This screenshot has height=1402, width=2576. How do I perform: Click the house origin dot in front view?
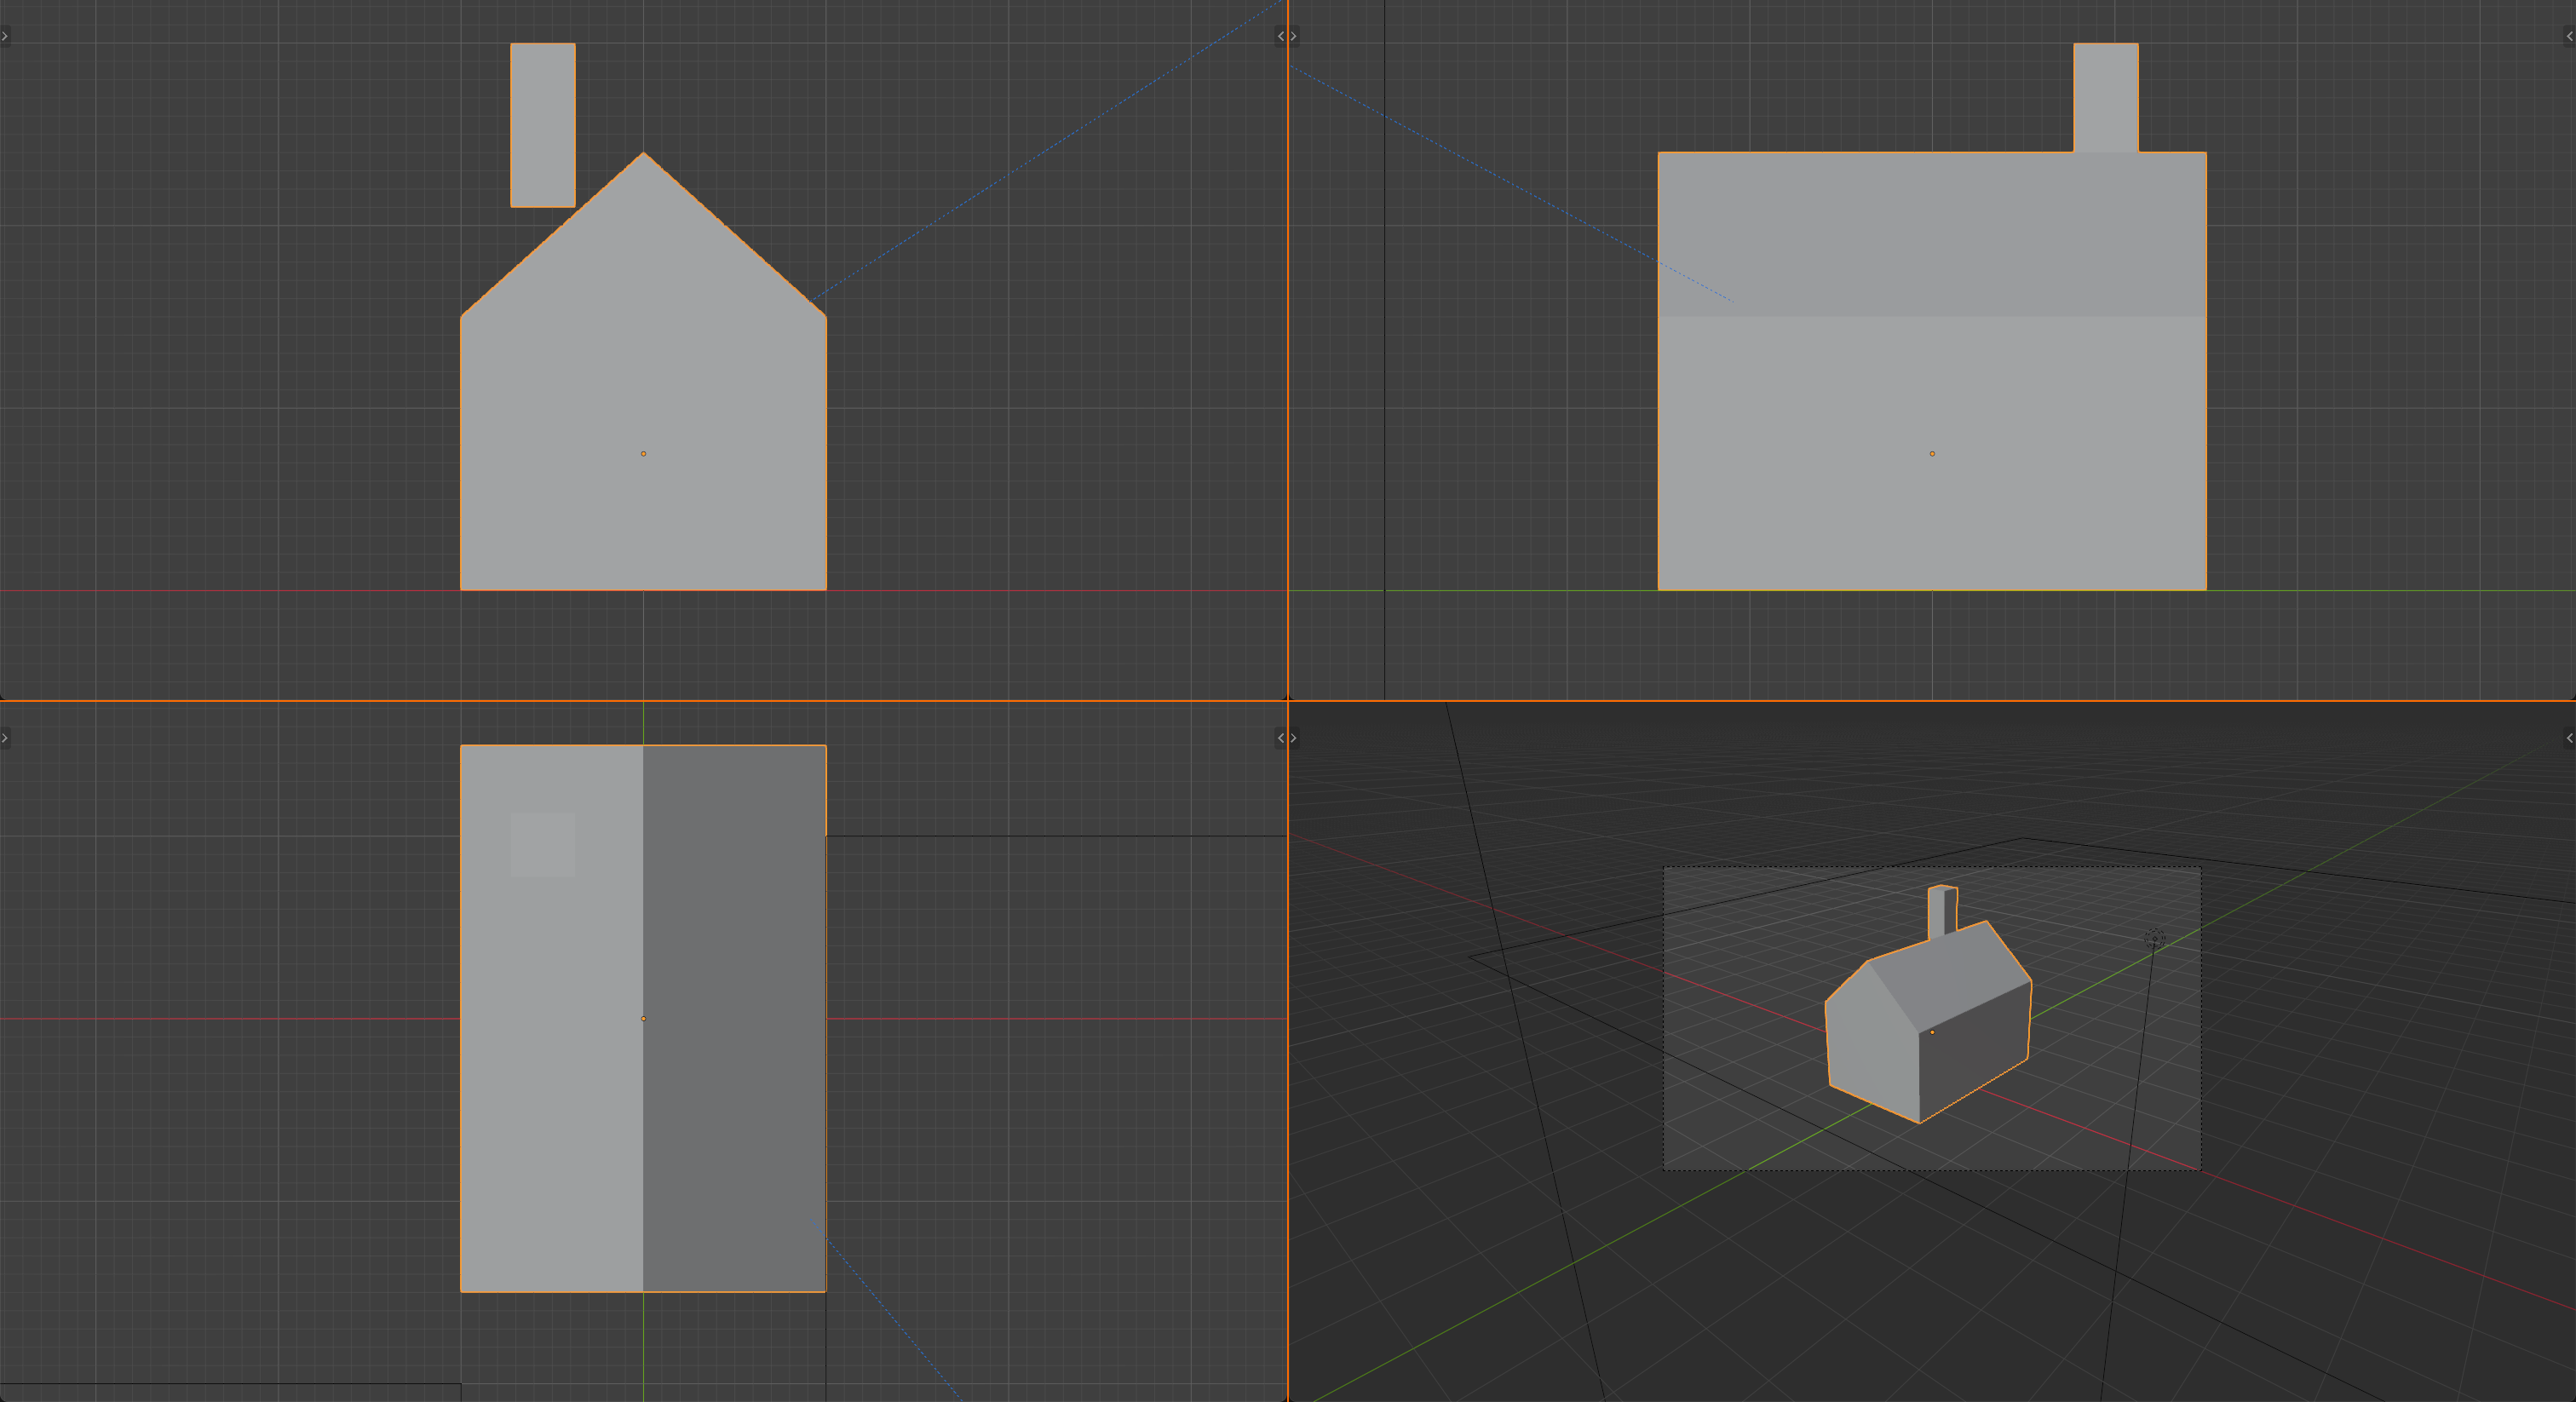click(643, 454)
